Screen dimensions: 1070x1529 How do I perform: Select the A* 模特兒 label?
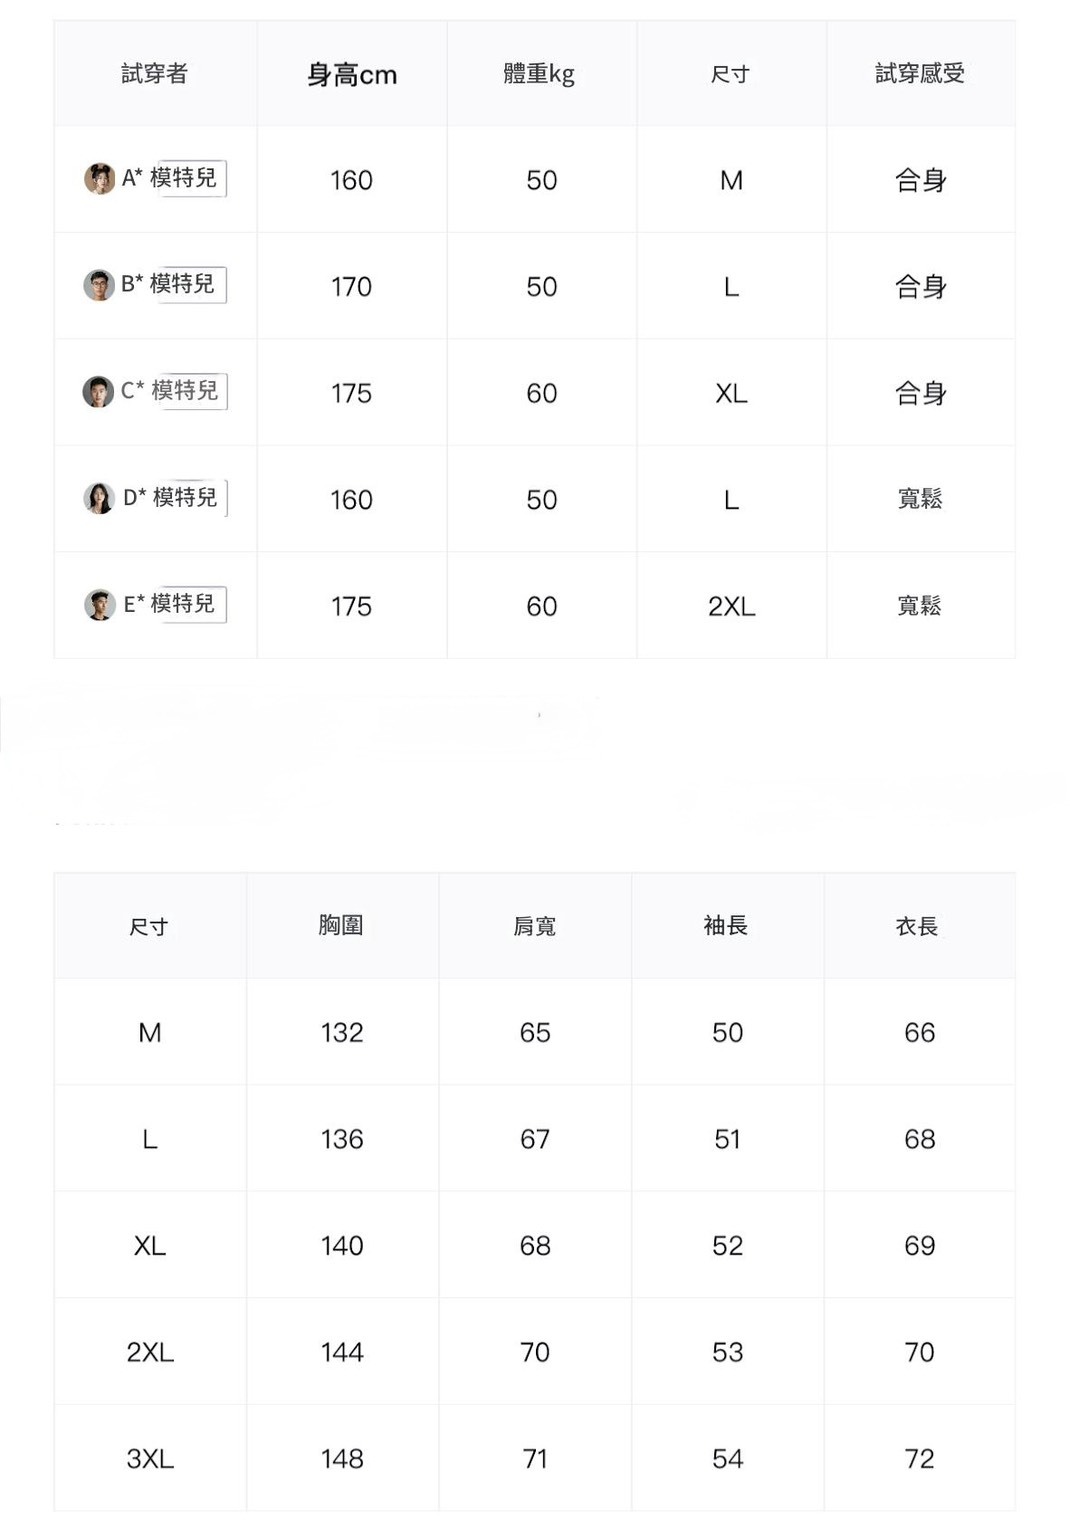tap(170, 178)
